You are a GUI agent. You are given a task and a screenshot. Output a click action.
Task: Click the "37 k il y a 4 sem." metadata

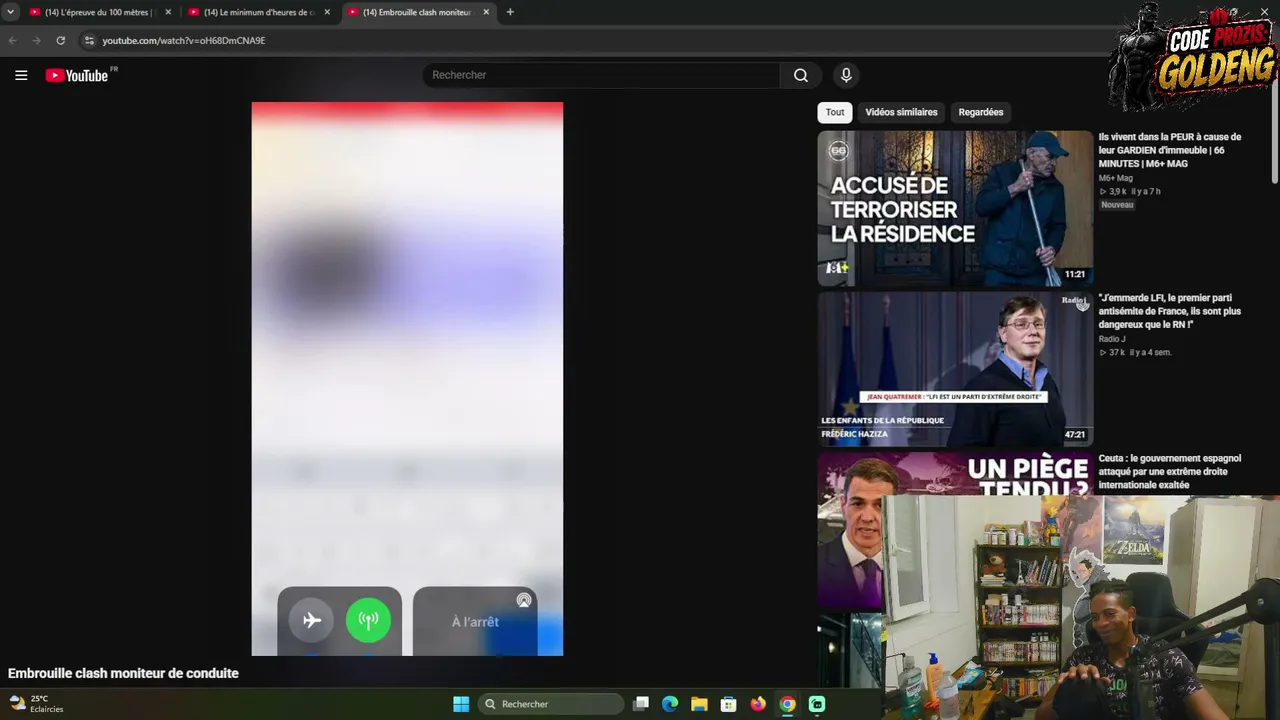[1135, 352]
